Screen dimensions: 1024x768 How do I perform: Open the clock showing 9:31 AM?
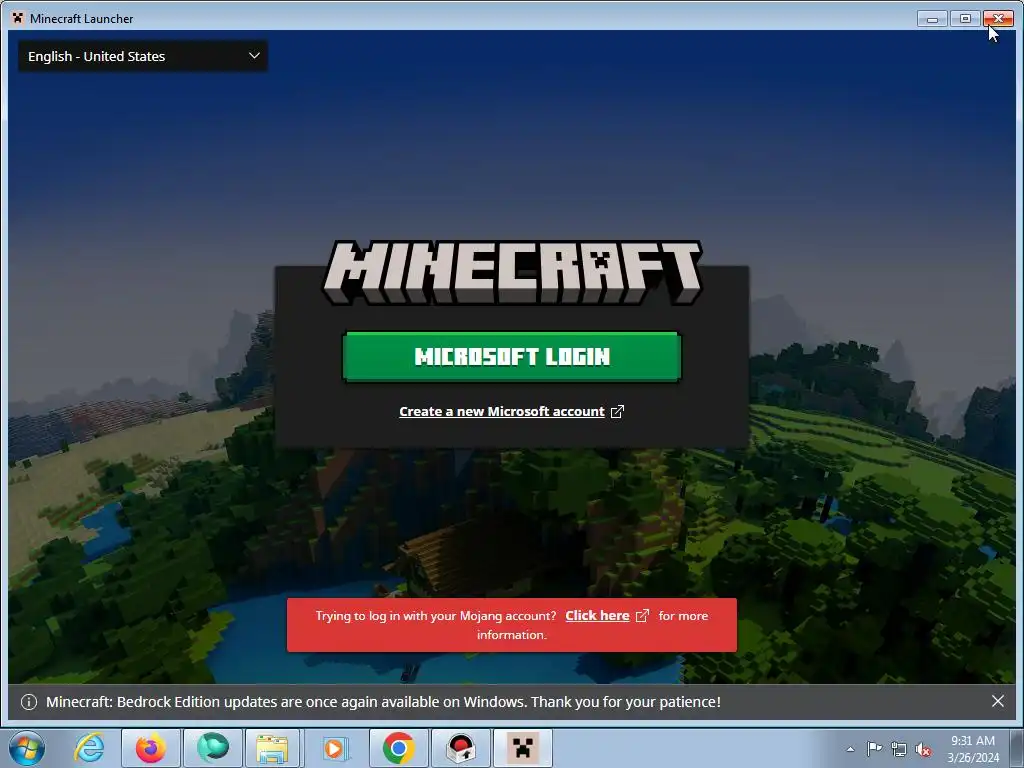point(973,748)
